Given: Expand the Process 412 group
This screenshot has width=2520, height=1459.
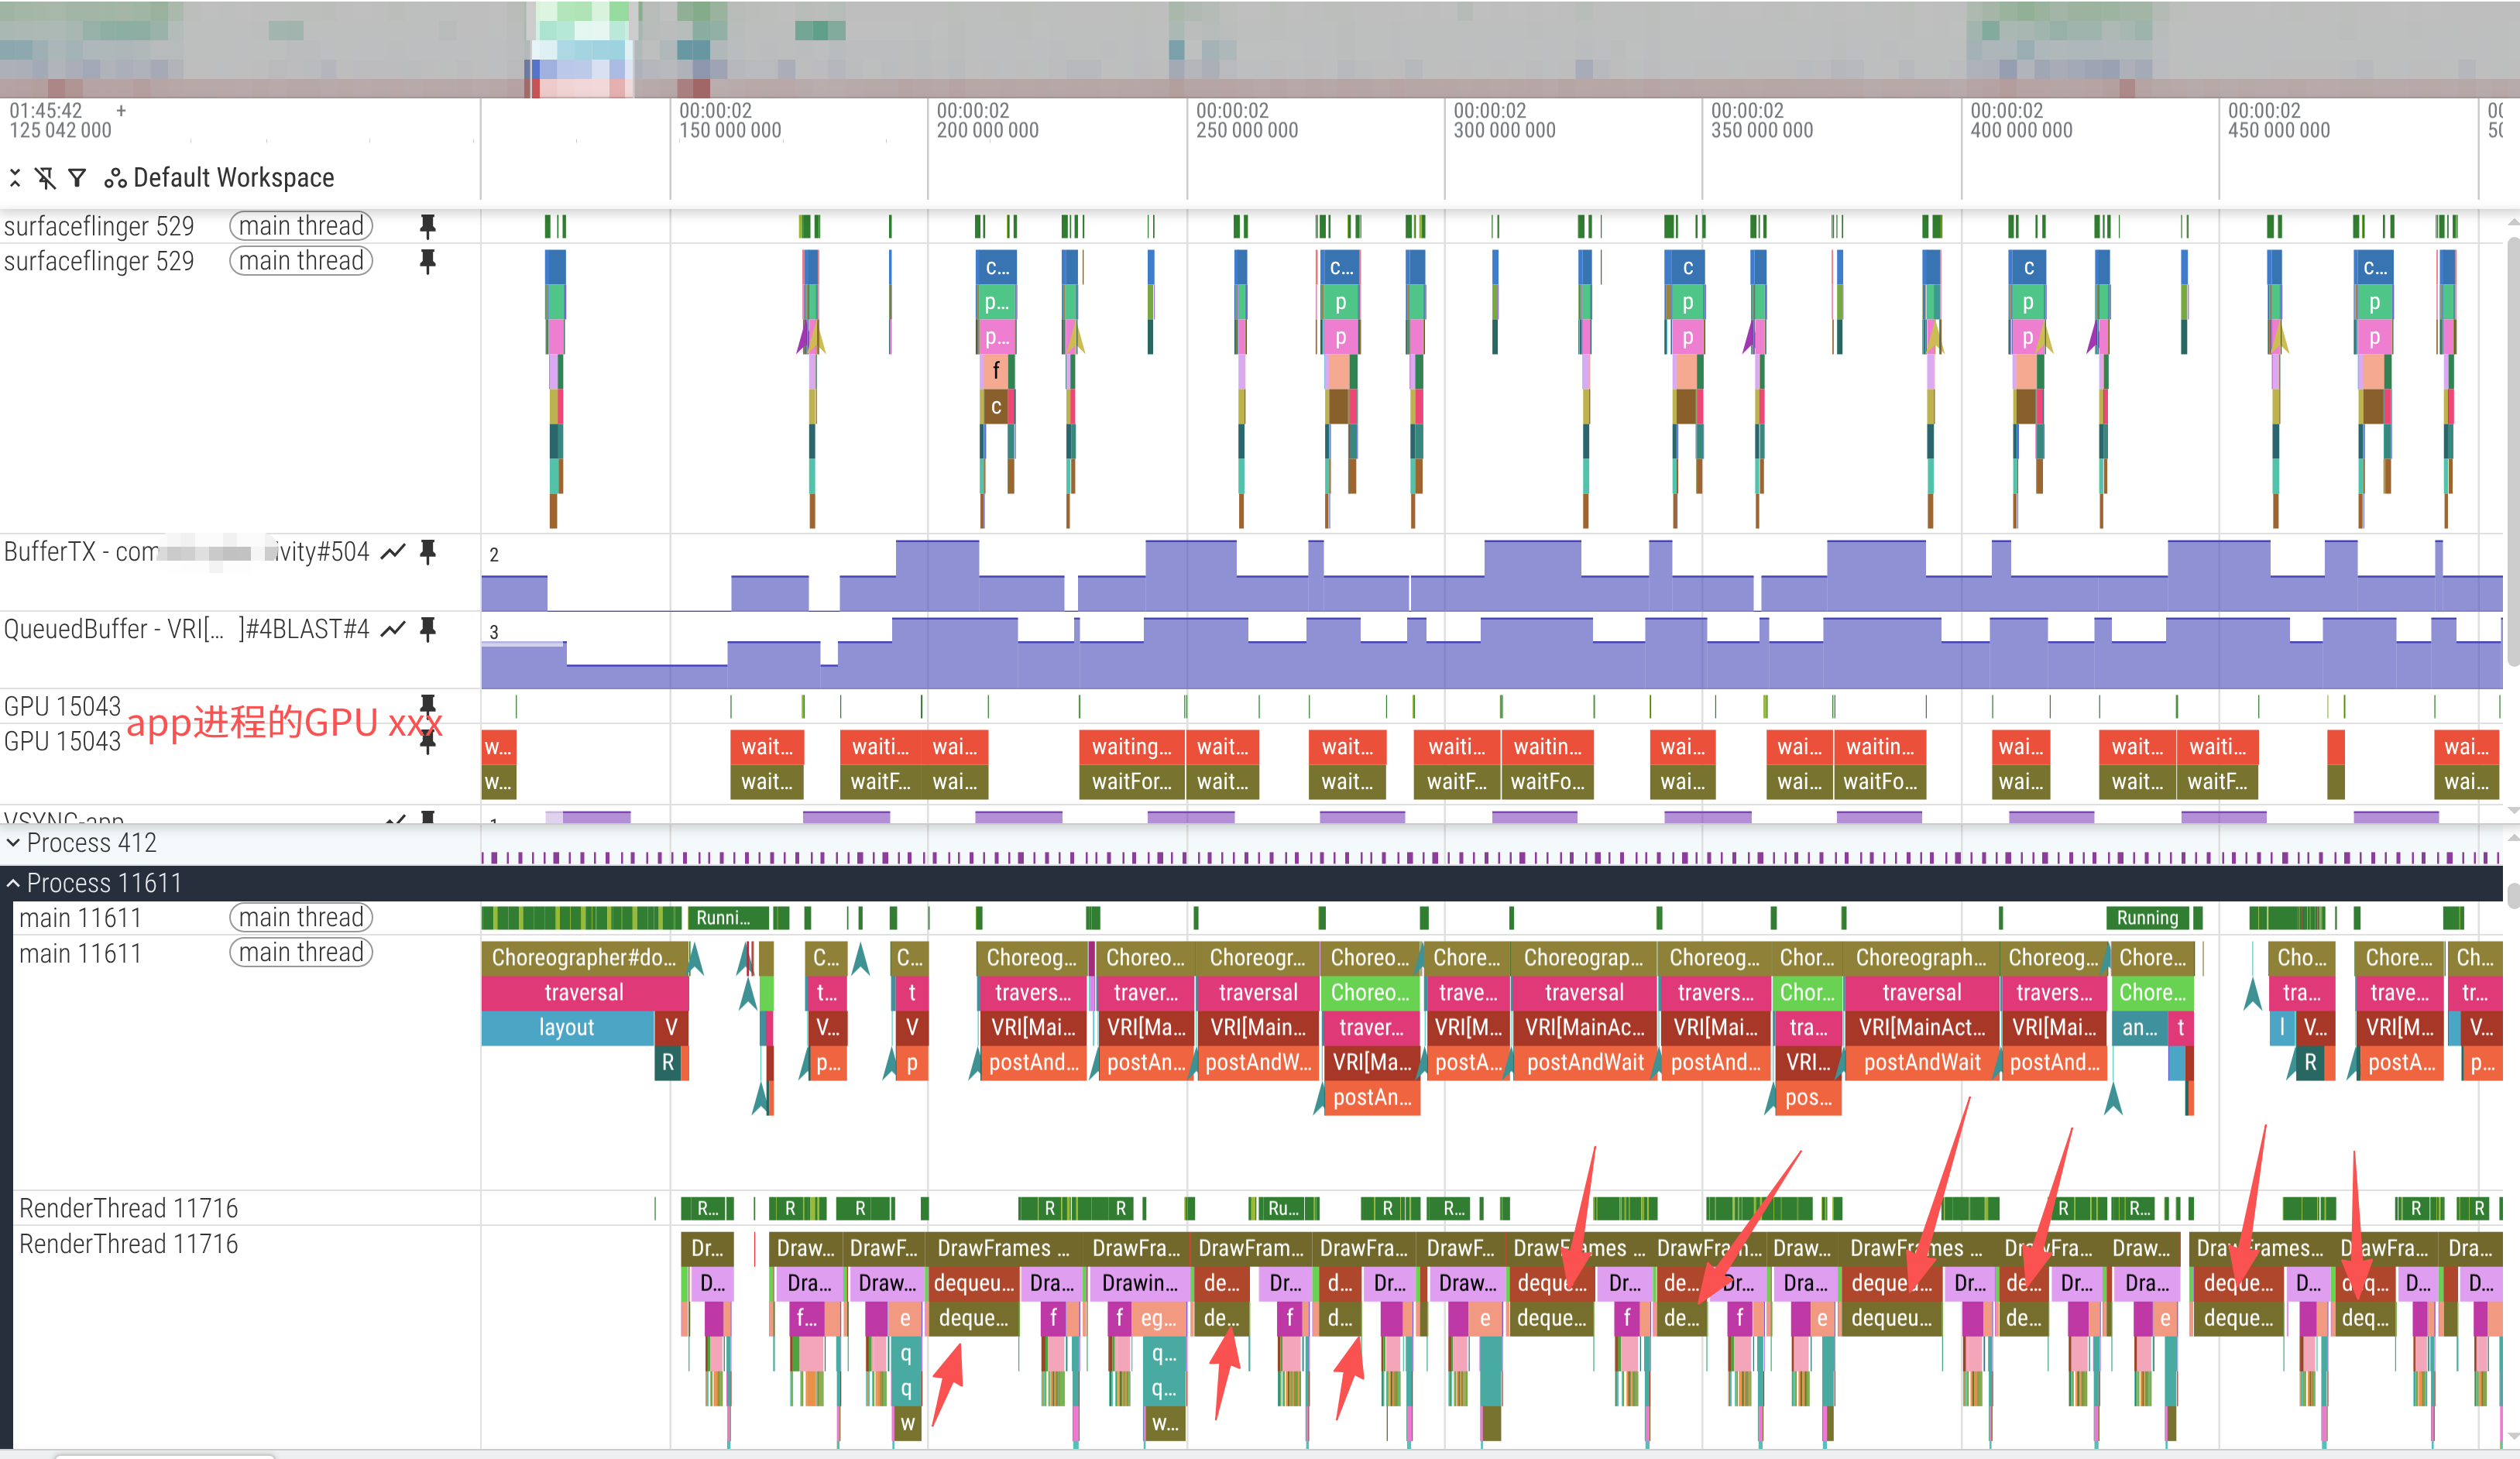Looking at the screenshot, I should click(x=13, y=843).
